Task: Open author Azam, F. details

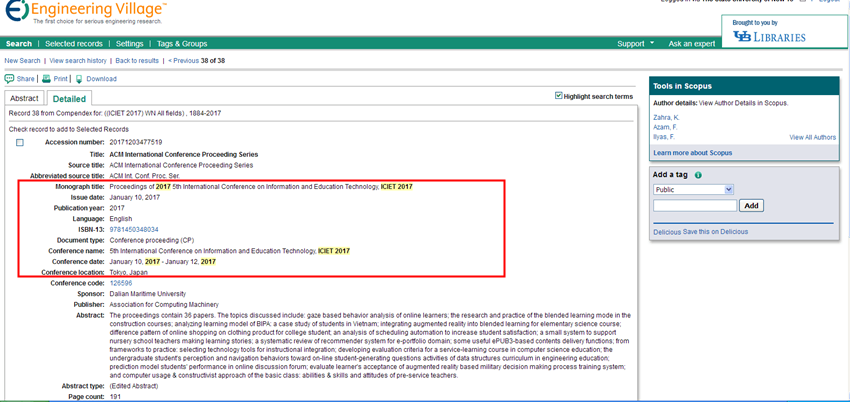Action: tap(664, 127)
